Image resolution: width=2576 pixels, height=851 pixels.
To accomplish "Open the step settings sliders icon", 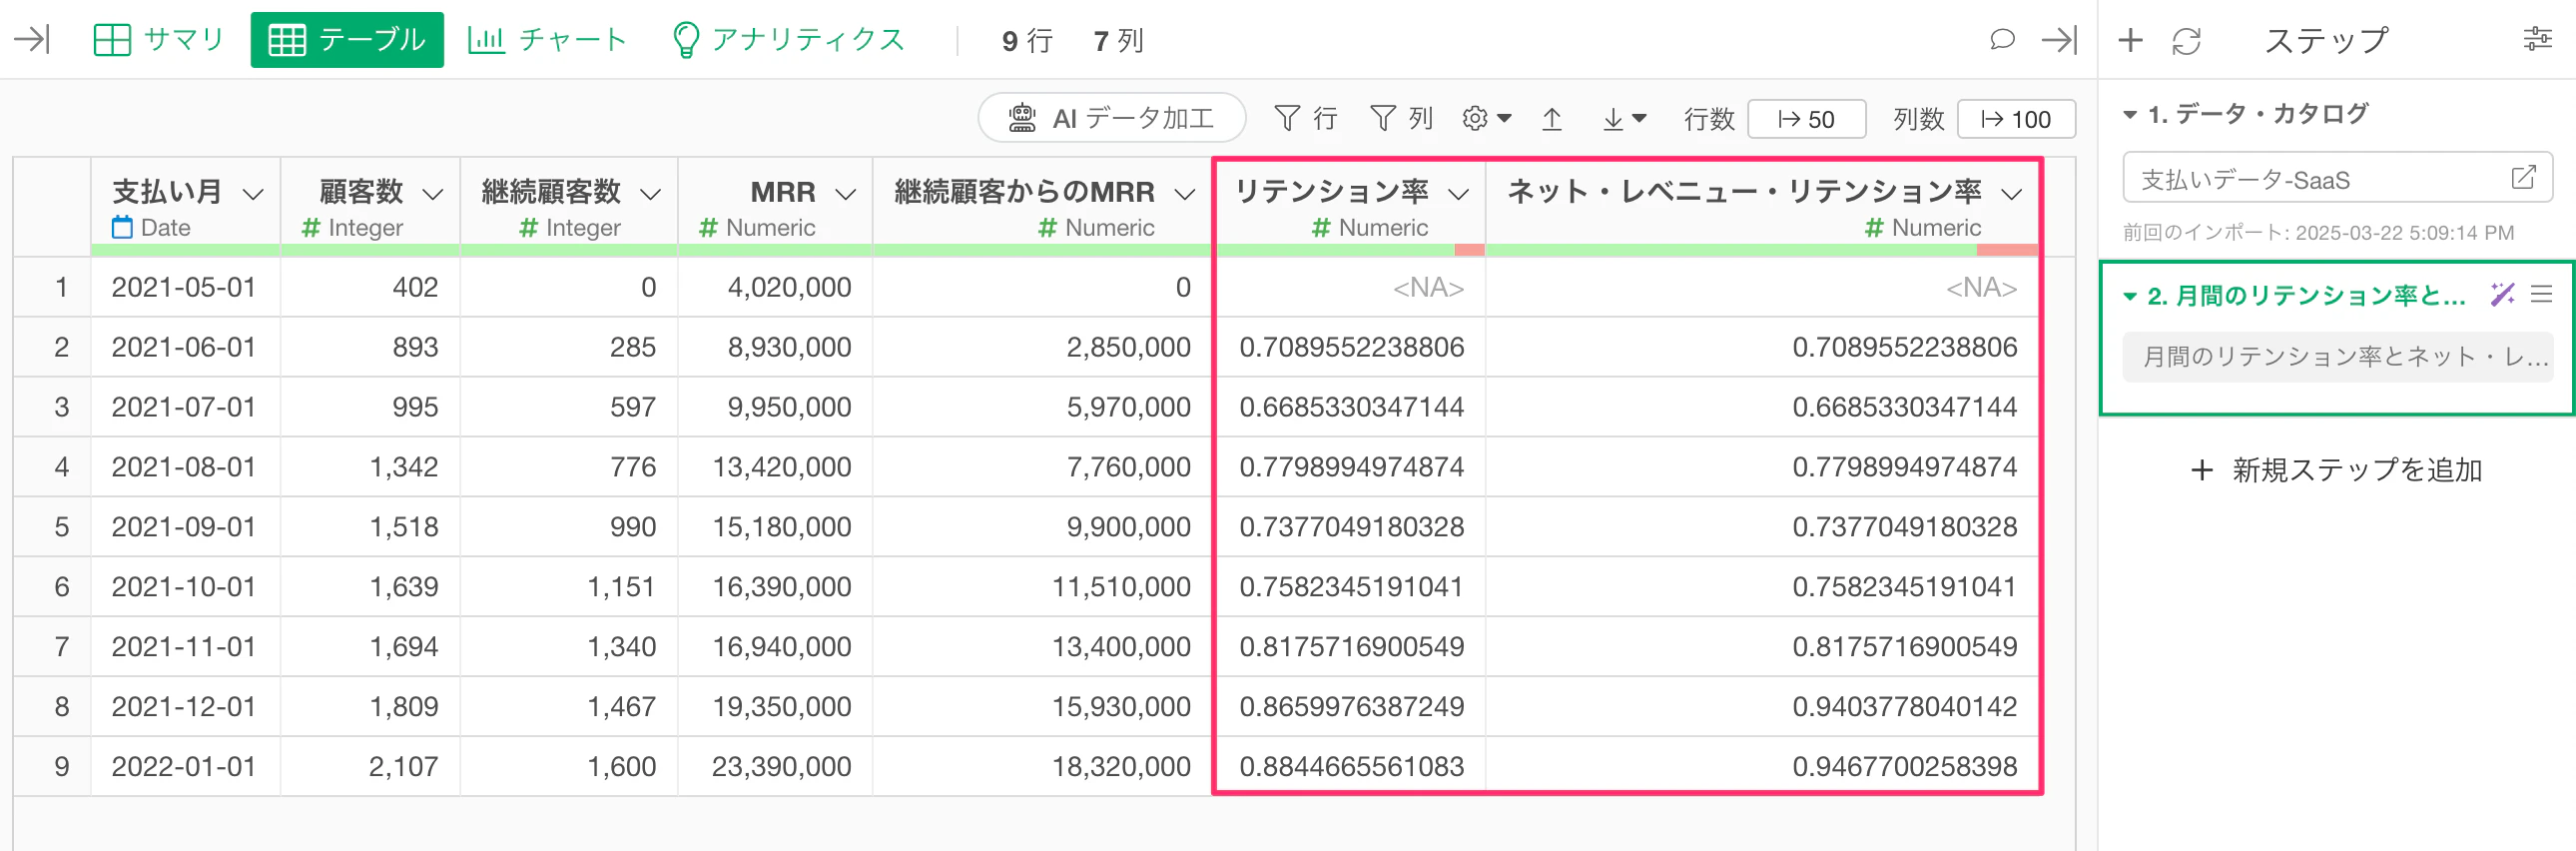I will pyautogui.click(x=2537, y=40).
